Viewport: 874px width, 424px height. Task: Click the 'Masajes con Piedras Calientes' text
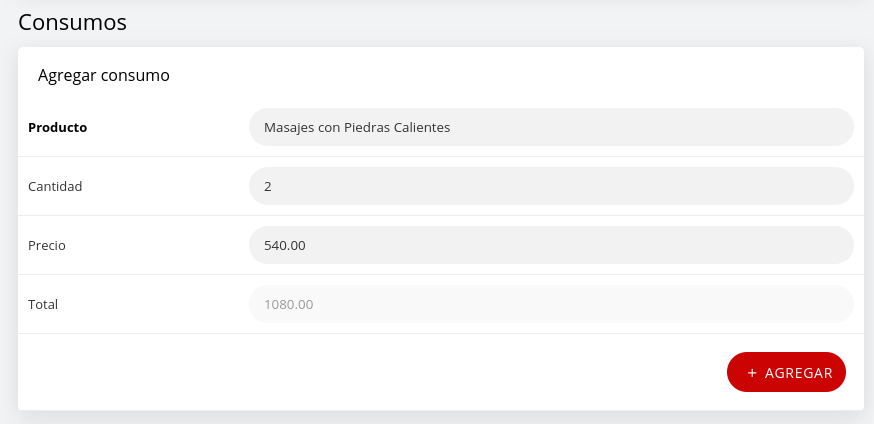(357, 128)
